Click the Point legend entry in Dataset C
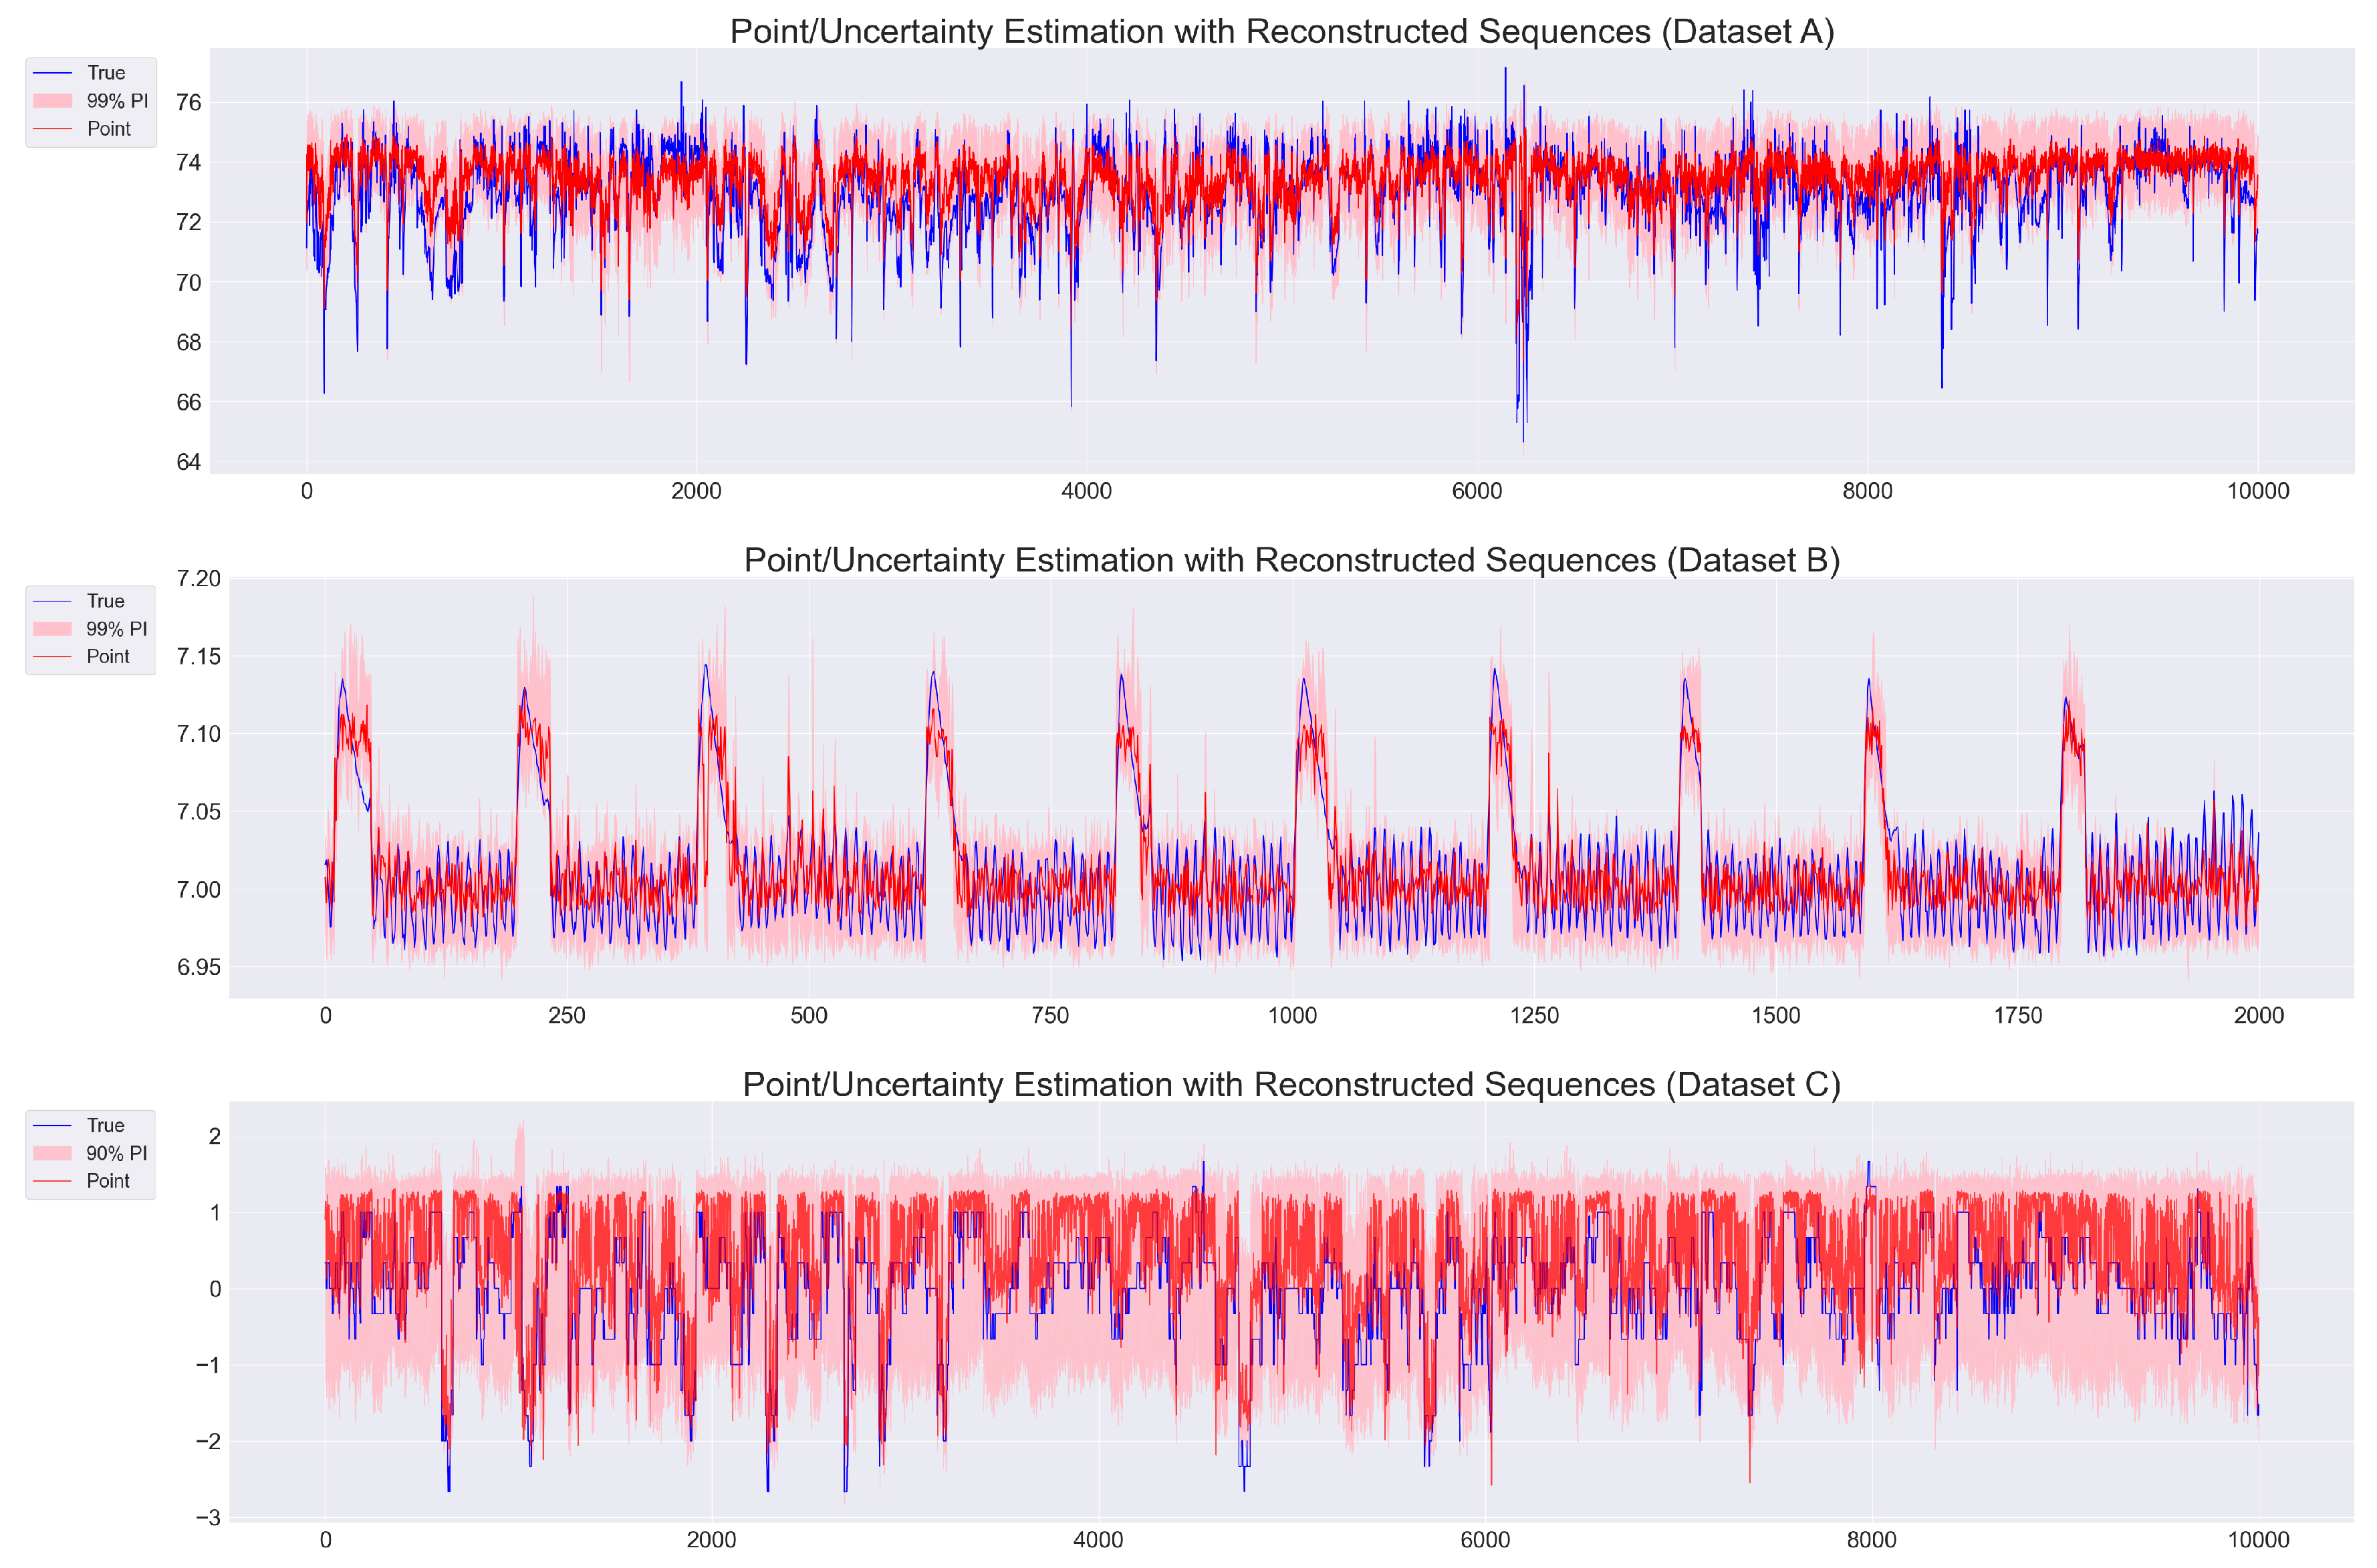Viewport: 2377px width, 1568px height. pos(108,1181)
